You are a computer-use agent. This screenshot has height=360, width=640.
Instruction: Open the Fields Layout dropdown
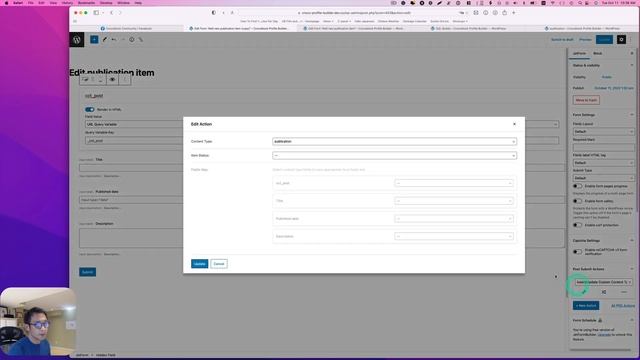pos(603,131)
